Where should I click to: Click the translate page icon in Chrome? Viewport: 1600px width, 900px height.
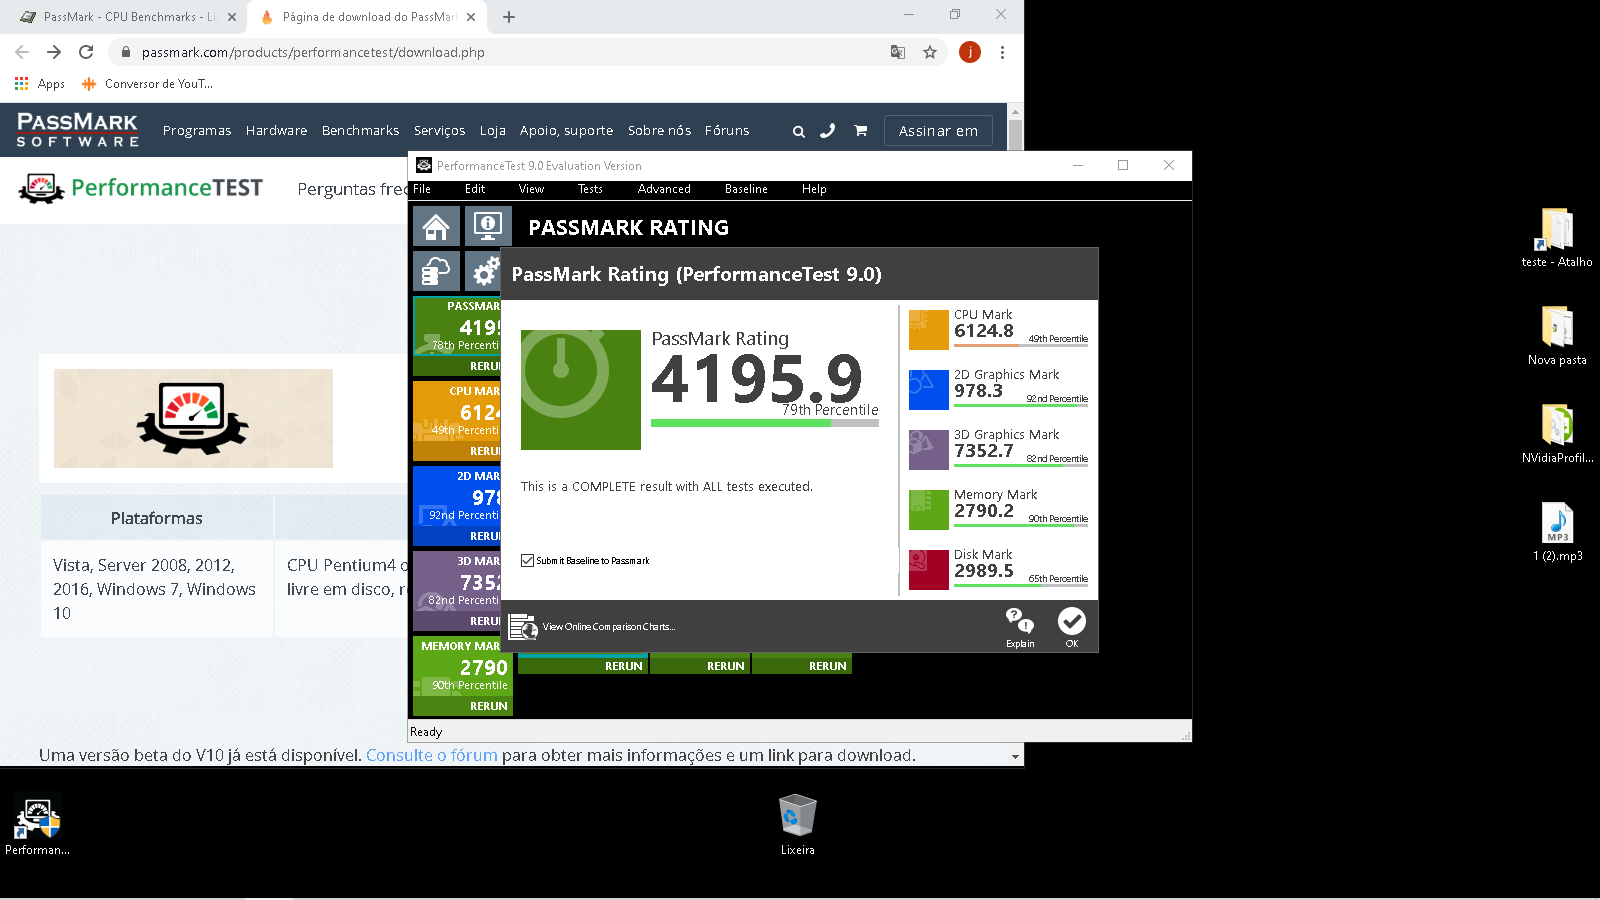click(x=898, y=52)
